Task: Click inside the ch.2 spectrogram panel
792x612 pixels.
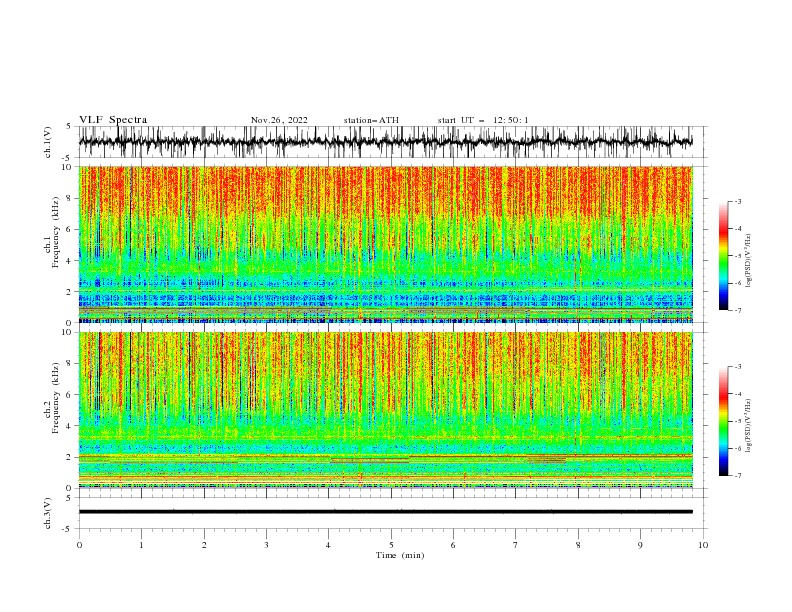Action: (386, 410)
